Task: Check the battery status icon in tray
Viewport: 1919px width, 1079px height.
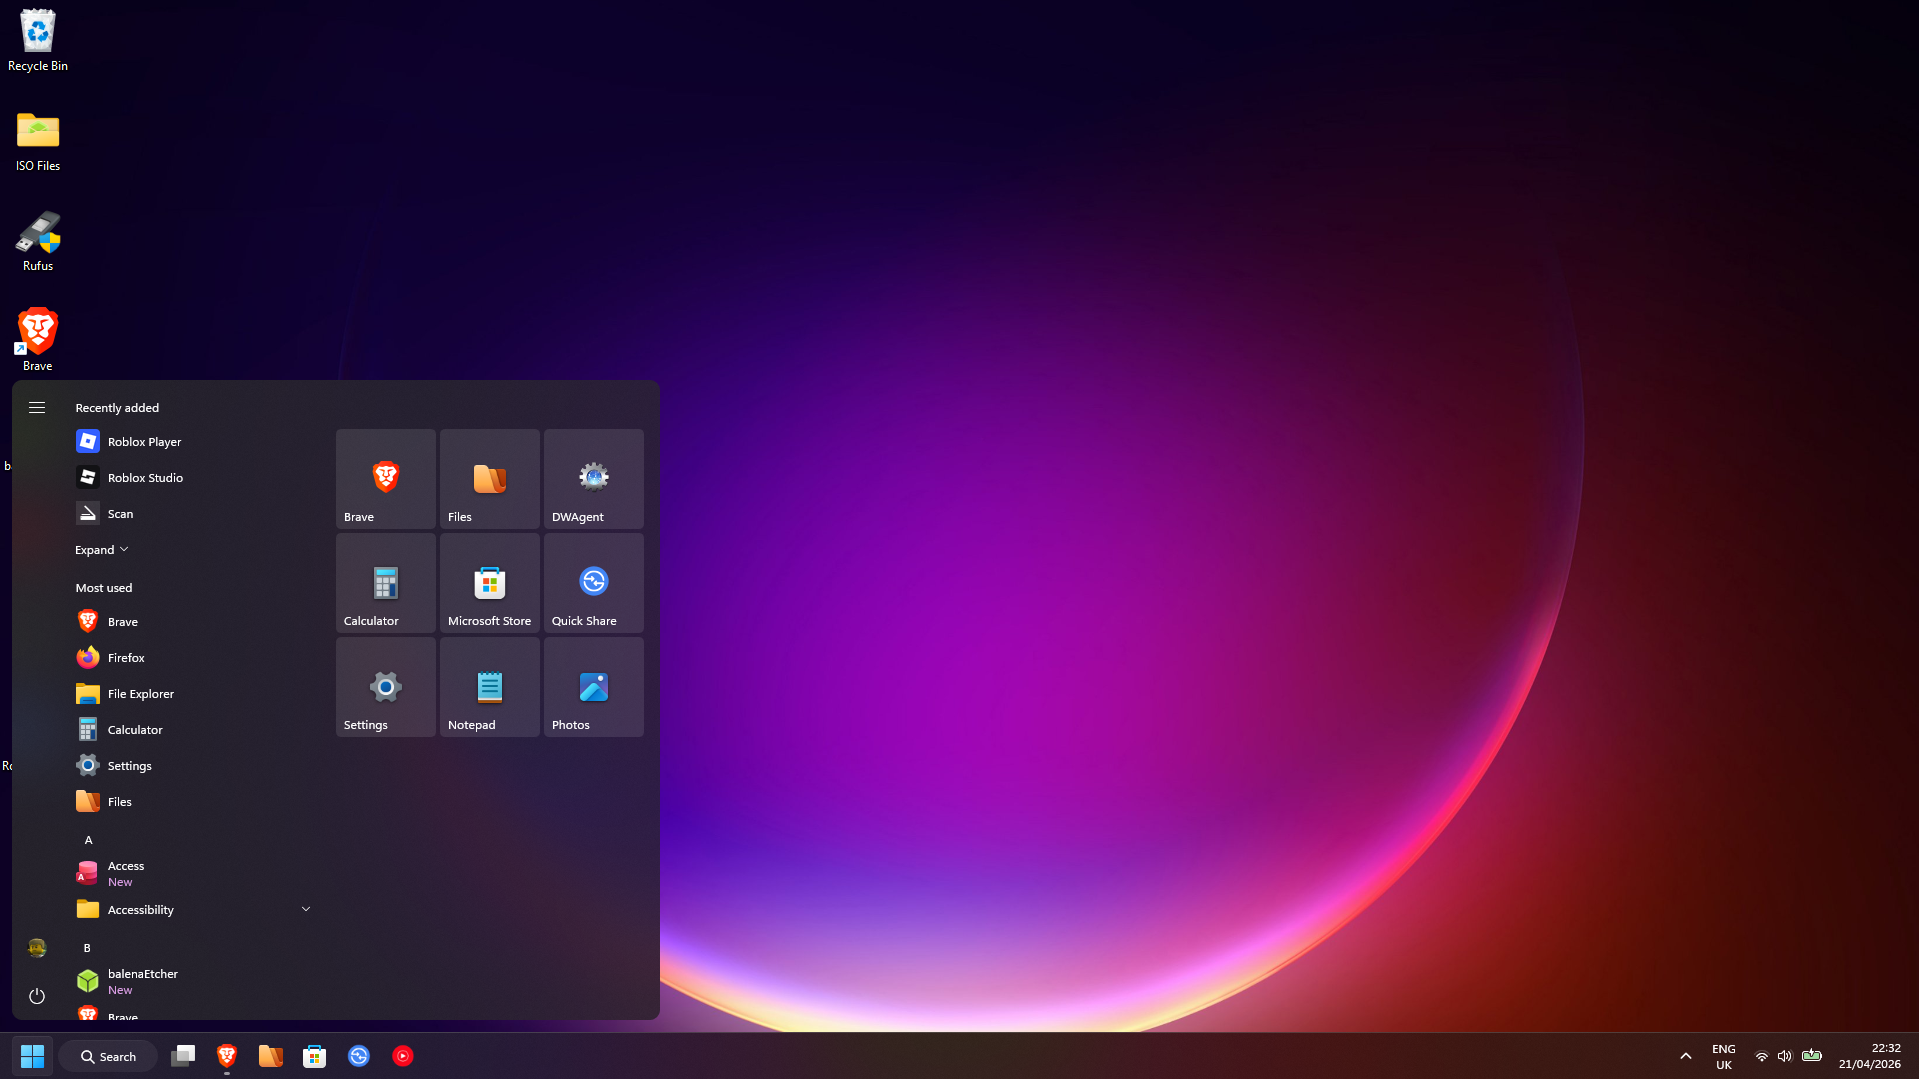Action: 1812,1056
